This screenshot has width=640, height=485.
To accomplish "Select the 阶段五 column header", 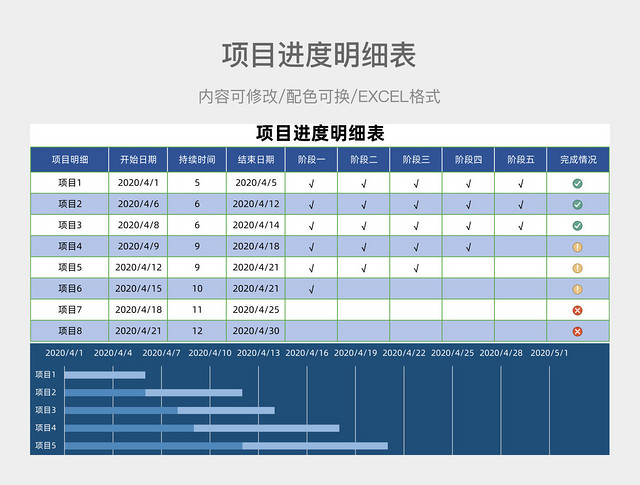I will coord(520,160).
